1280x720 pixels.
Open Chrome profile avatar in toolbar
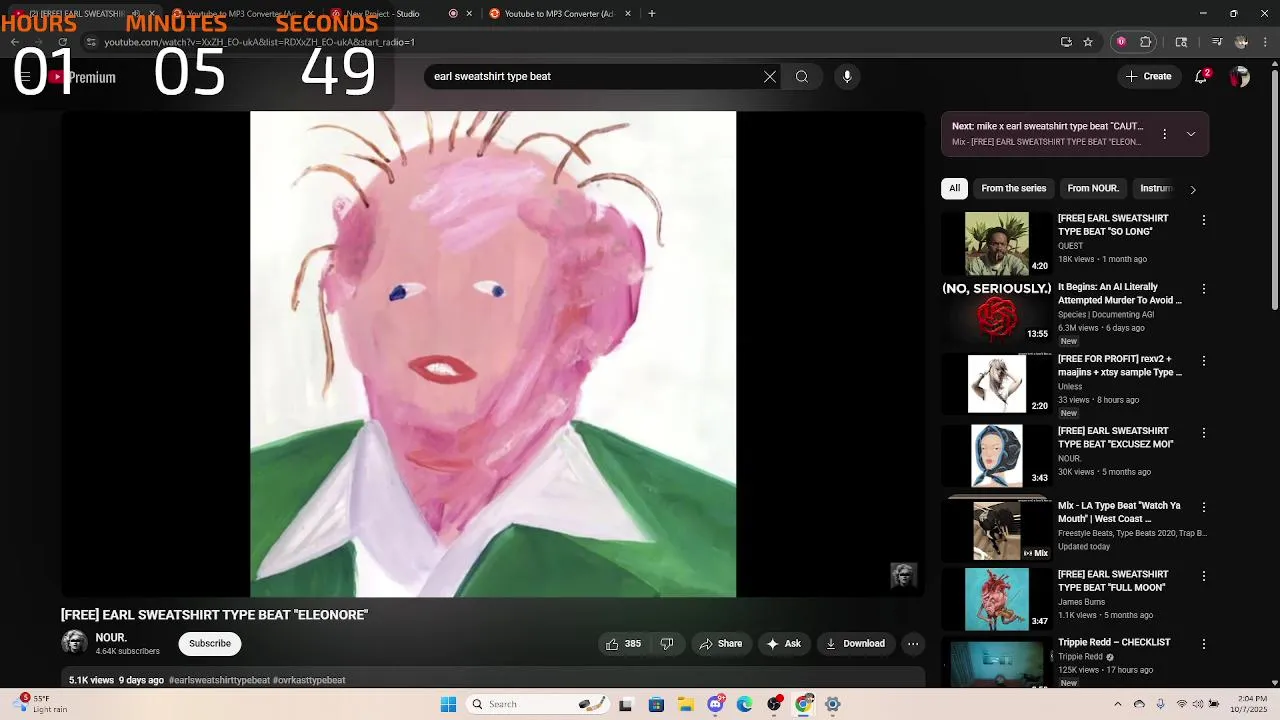click(1241, 42)
